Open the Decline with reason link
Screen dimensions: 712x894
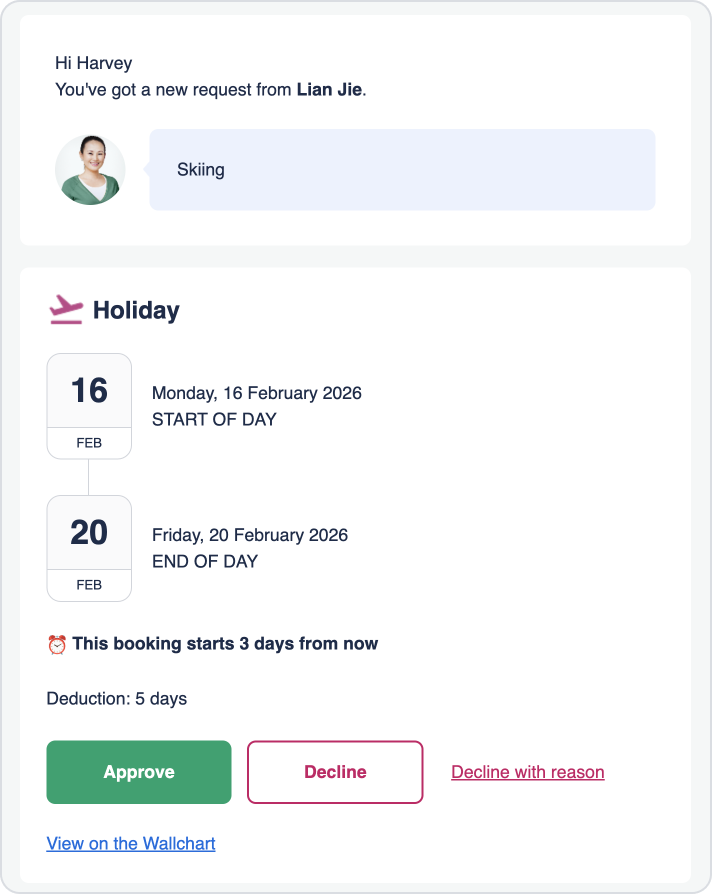[x=527, y=772]
